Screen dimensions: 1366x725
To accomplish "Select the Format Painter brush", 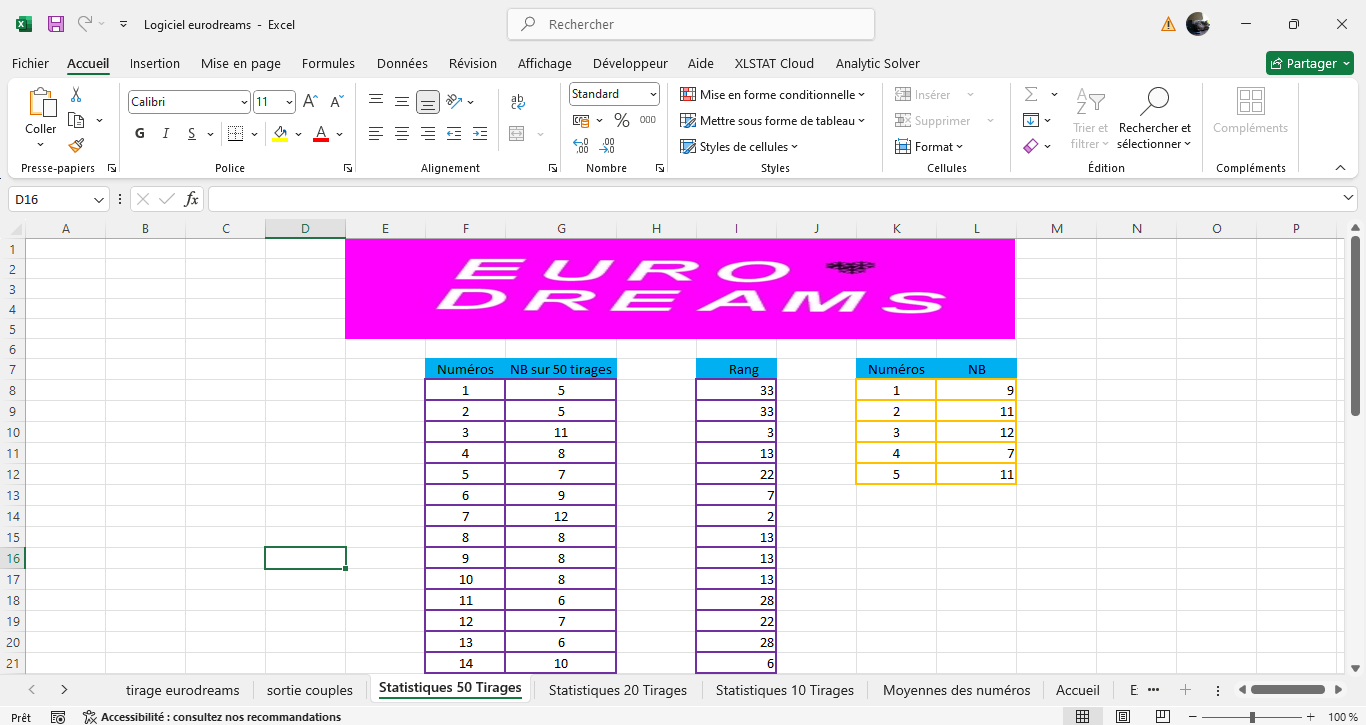I will (76, 145).
